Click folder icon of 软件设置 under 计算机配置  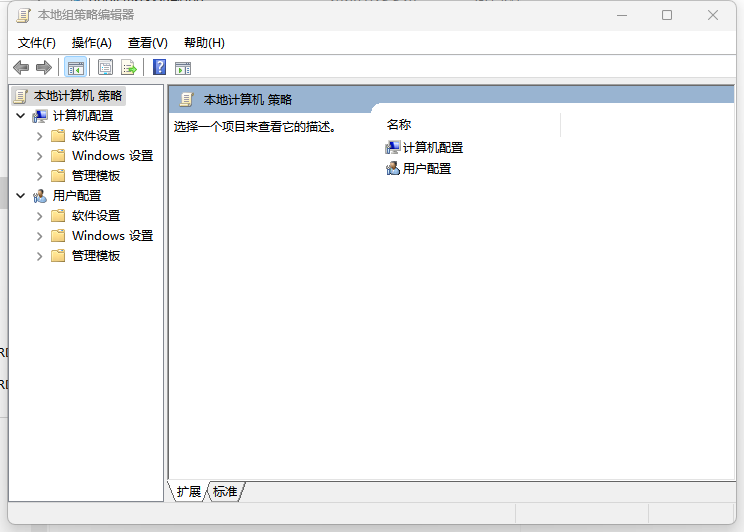click(58, 136)
